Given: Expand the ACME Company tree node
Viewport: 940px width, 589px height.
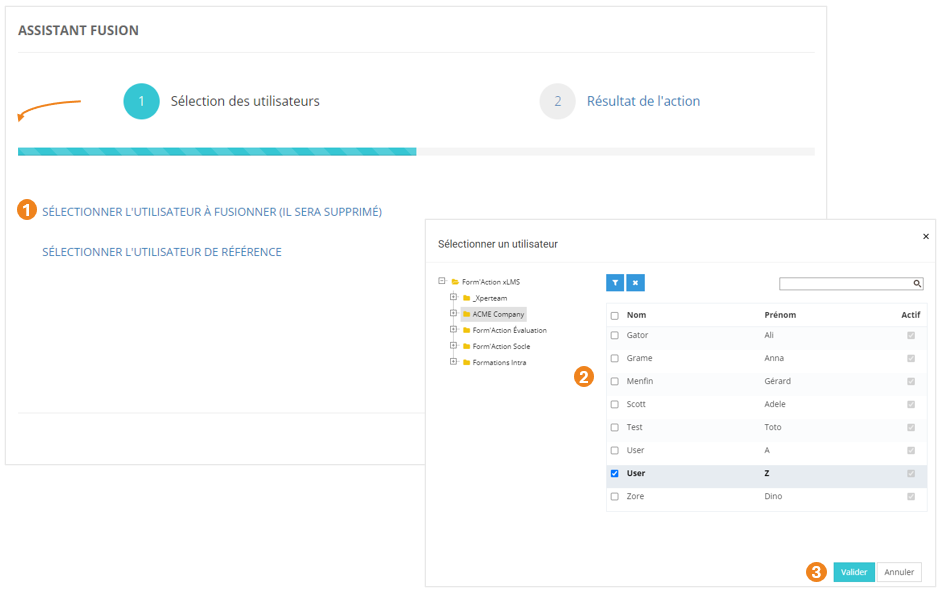Looking at the screenshot, I should coord(453,313).
